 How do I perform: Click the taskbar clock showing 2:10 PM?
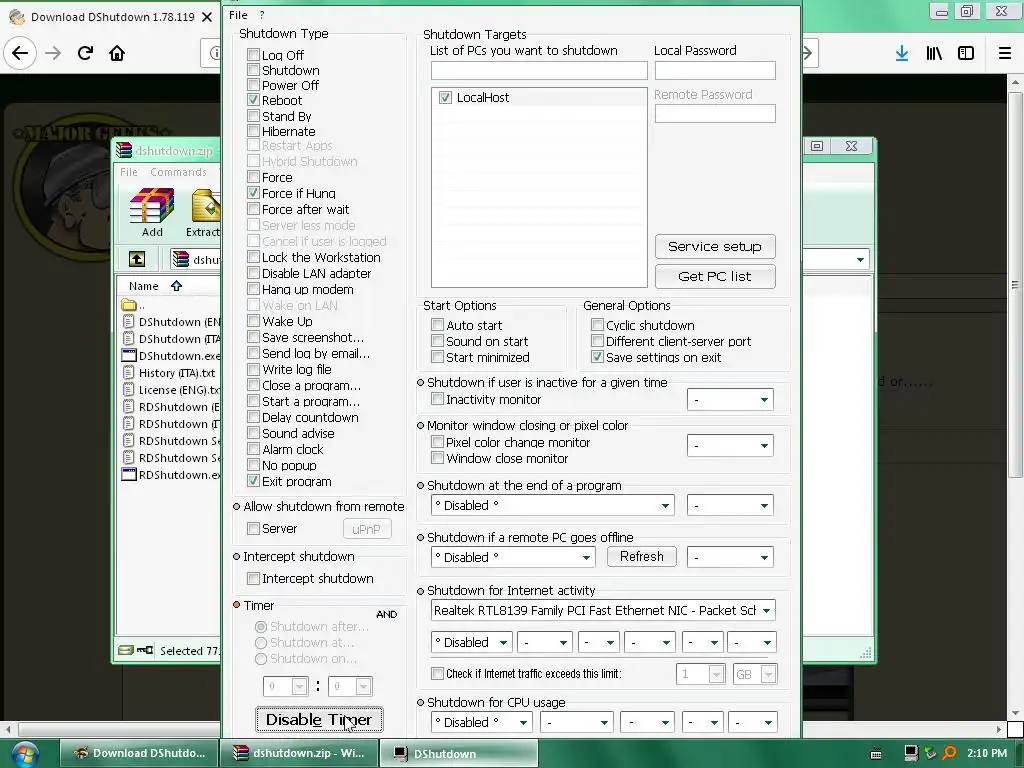987,753
